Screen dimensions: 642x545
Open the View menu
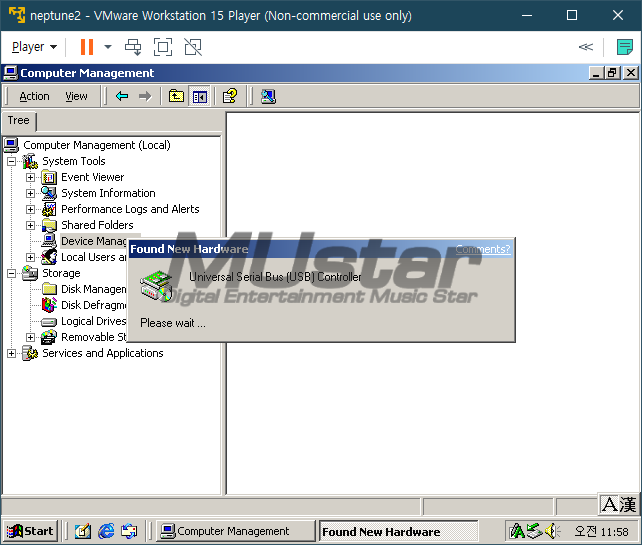tap(76, 96)
